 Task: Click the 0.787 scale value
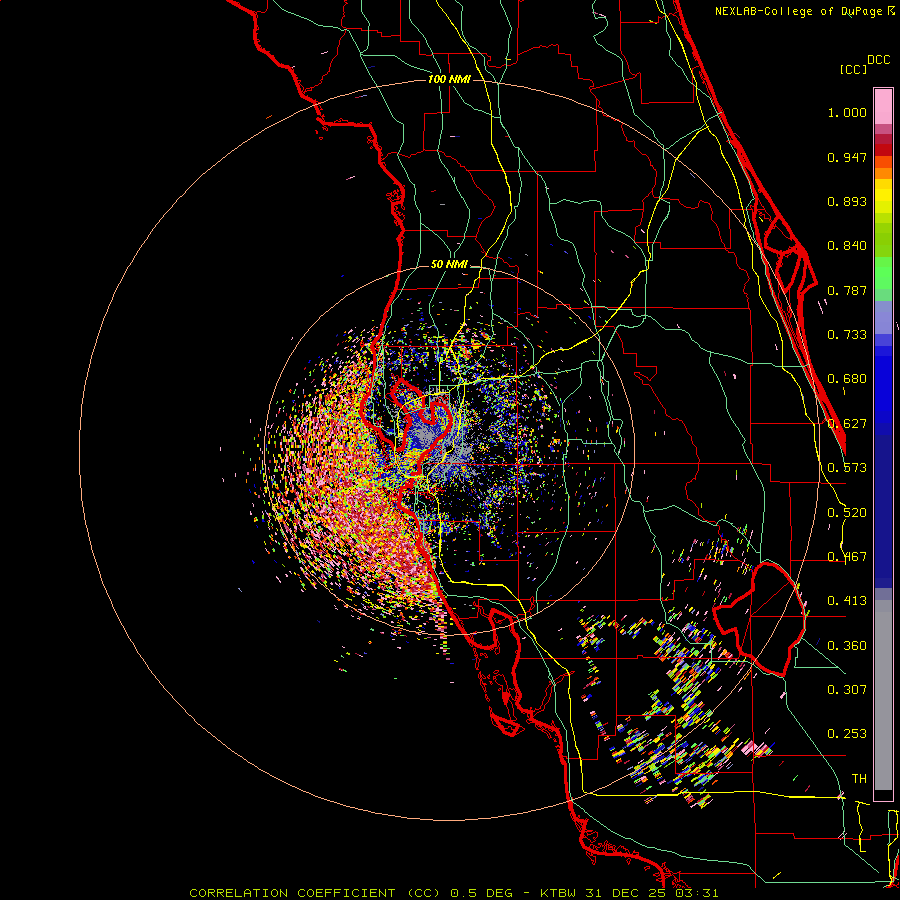(847, 290)
